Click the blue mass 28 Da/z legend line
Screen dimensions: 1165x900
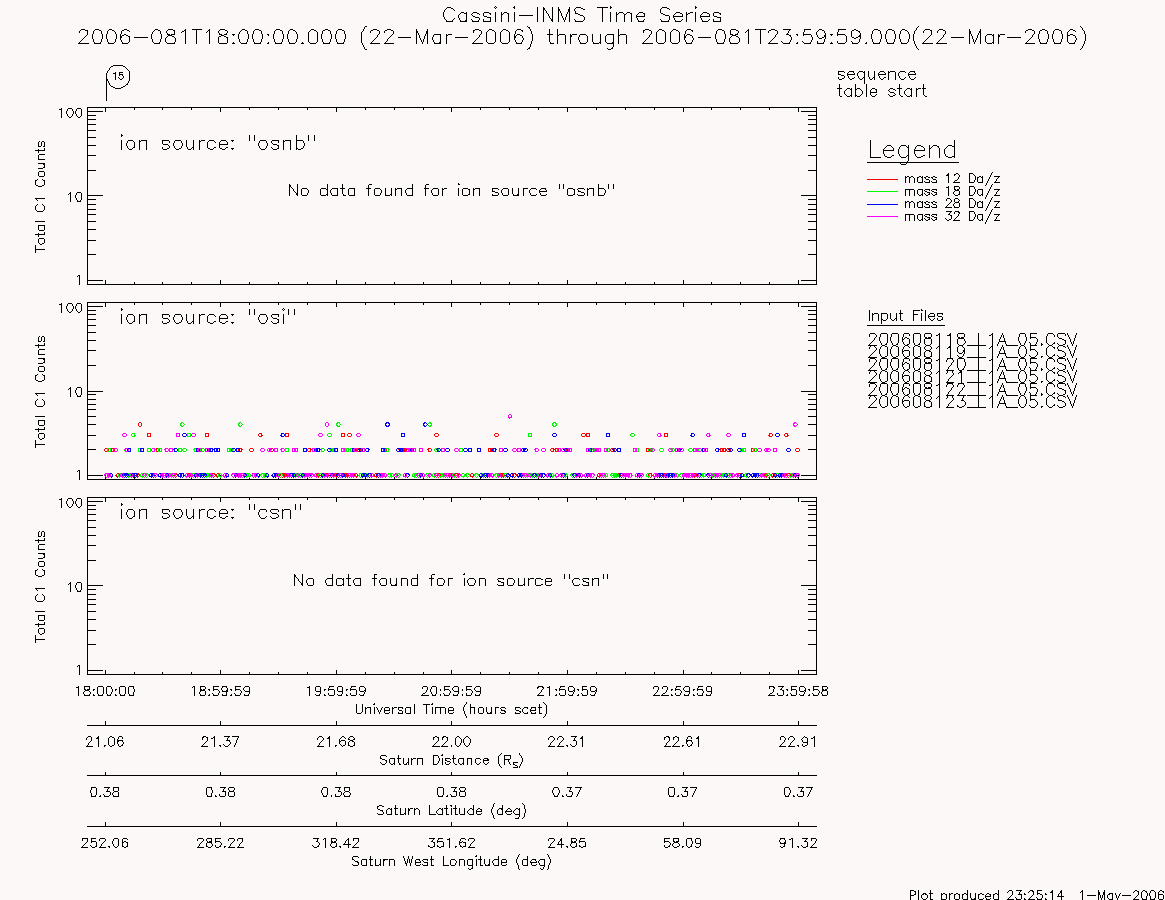pyautogui.click(x=883, y=204)
